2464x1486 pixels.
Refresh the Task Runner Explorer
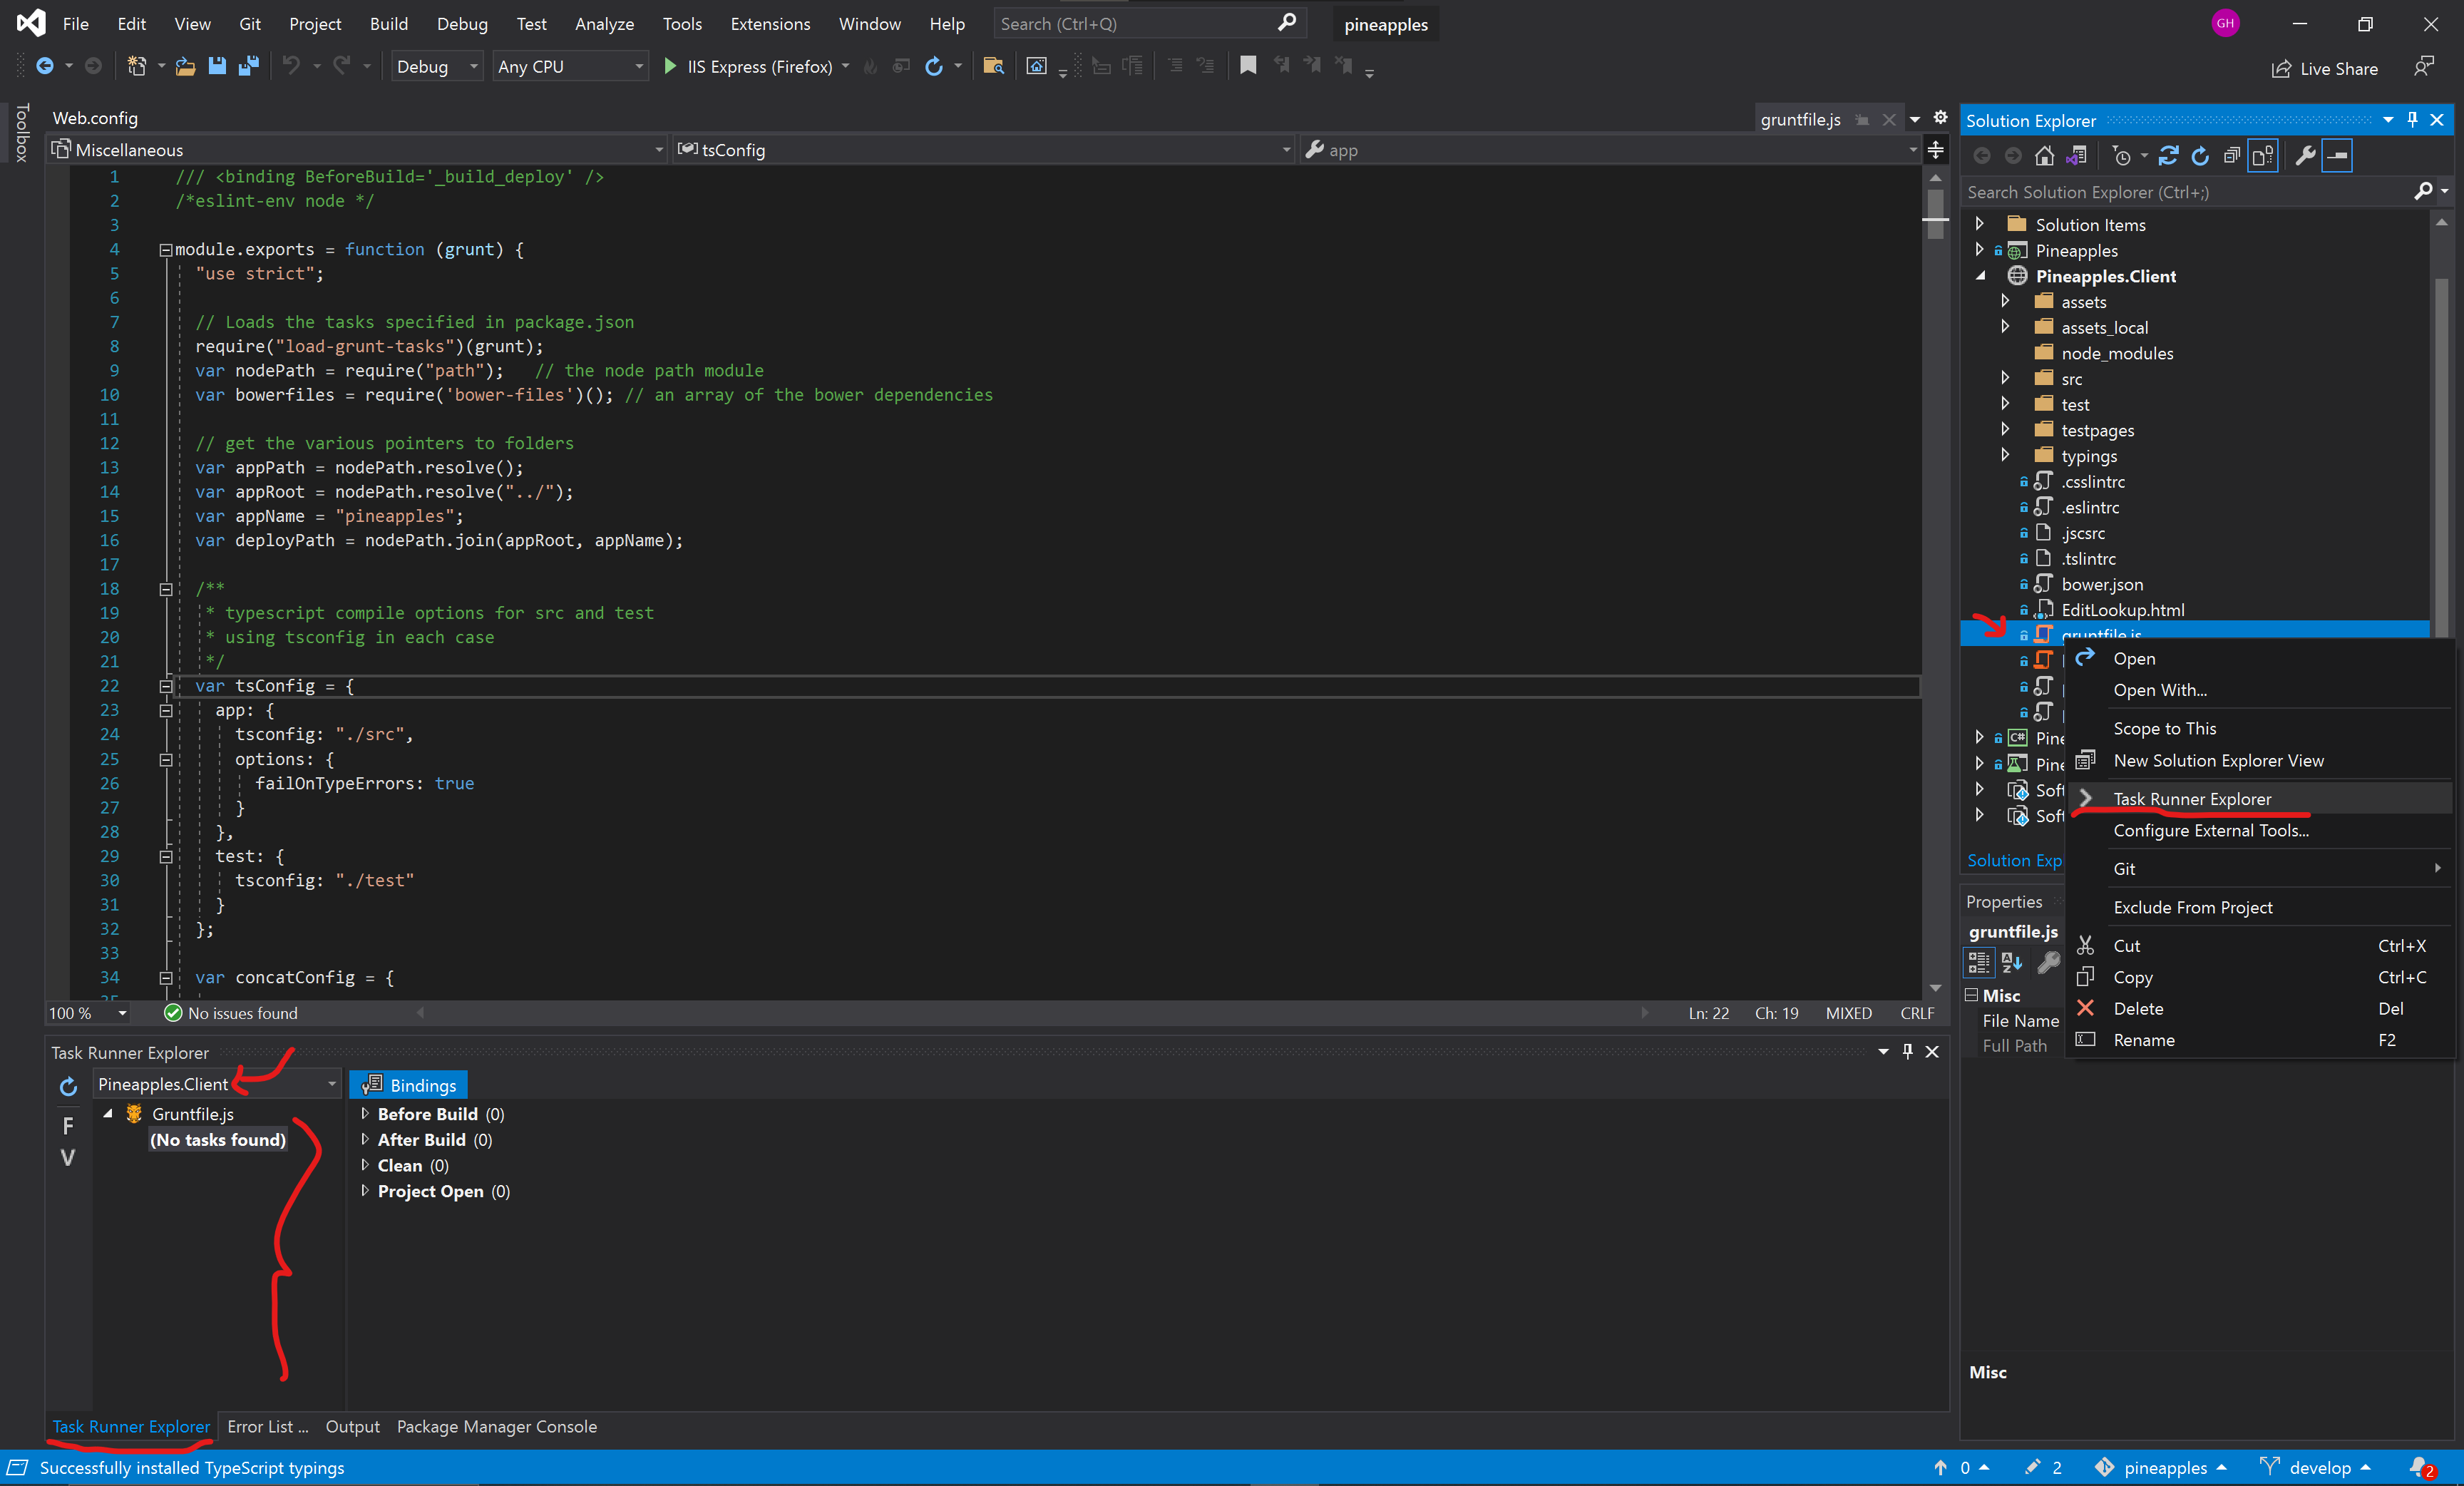[68, 1085]
